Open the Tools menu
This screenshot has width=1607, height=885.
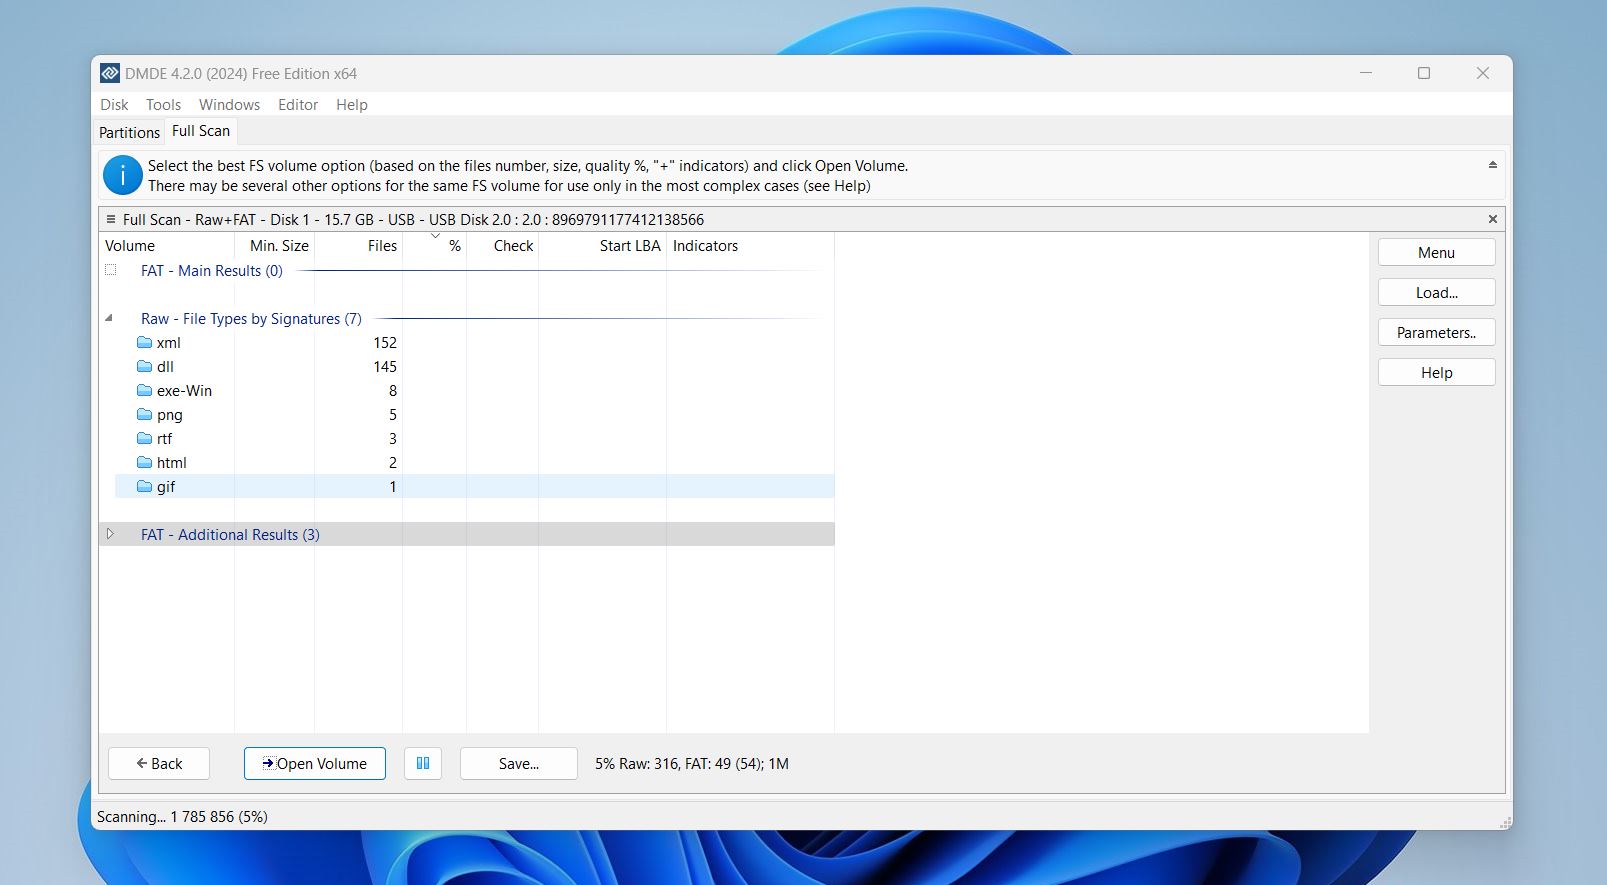[163, 105]
